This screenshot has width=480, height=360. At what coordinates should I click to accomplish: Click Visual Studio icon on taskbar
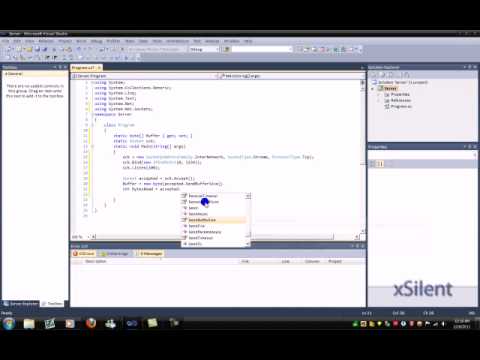(x=132, y=323)
